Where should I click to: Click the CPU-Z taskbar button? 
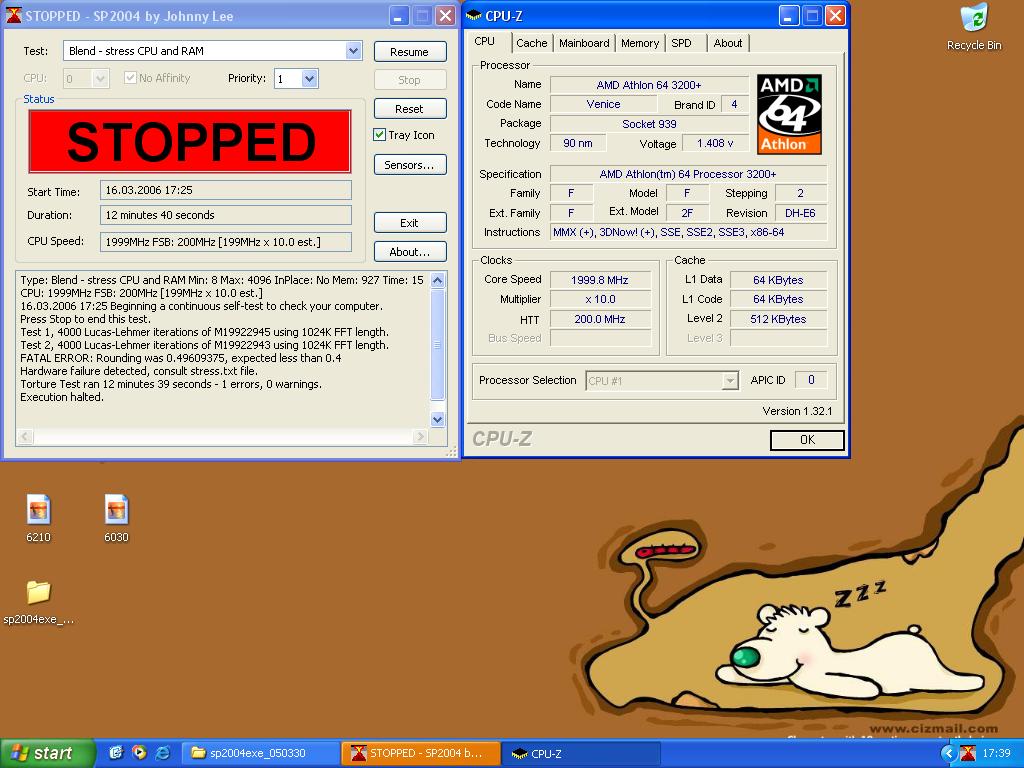(581, 753)
